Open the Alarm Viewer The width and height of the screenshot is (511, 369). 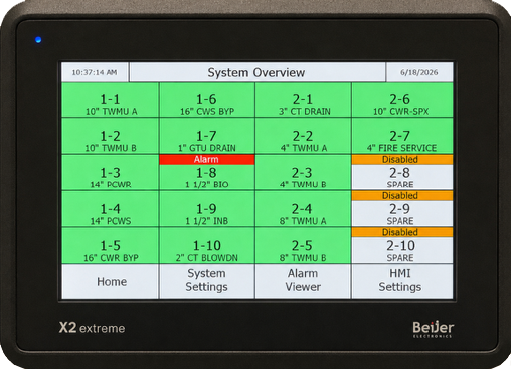pos(303,282)
